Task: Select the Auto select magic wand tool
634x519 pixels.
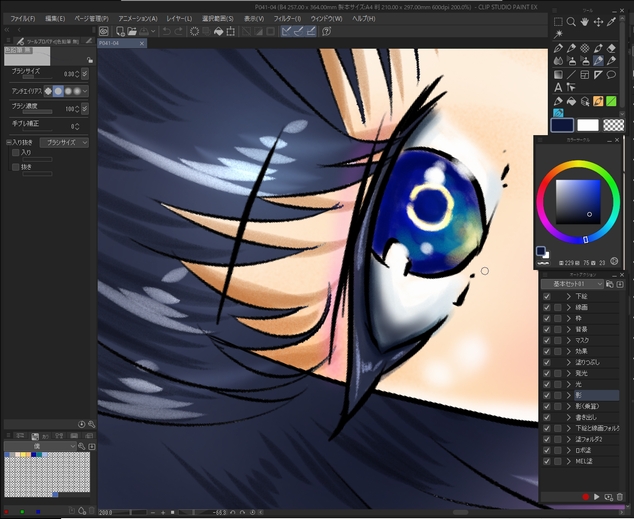Action: tap(558, 34)
